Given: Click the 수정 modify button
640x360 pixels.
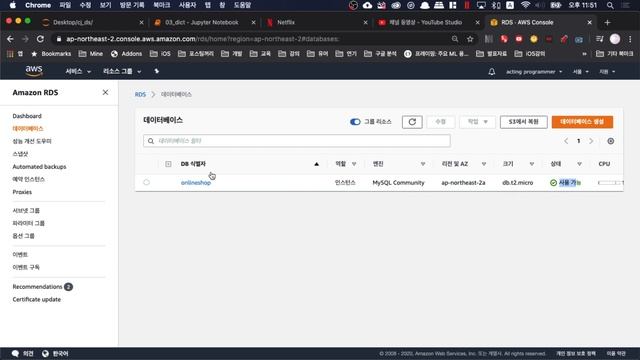Looking at the screenshot, I should click(x=440, y=122).
